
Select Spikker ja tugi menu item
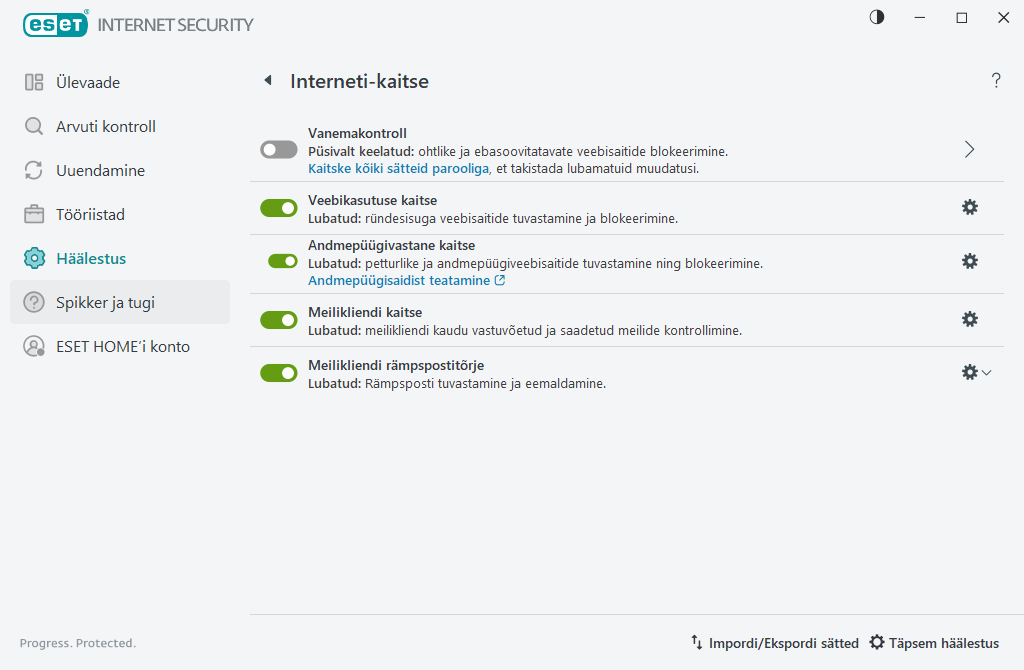pyautogui.click(x=105, y=302)
